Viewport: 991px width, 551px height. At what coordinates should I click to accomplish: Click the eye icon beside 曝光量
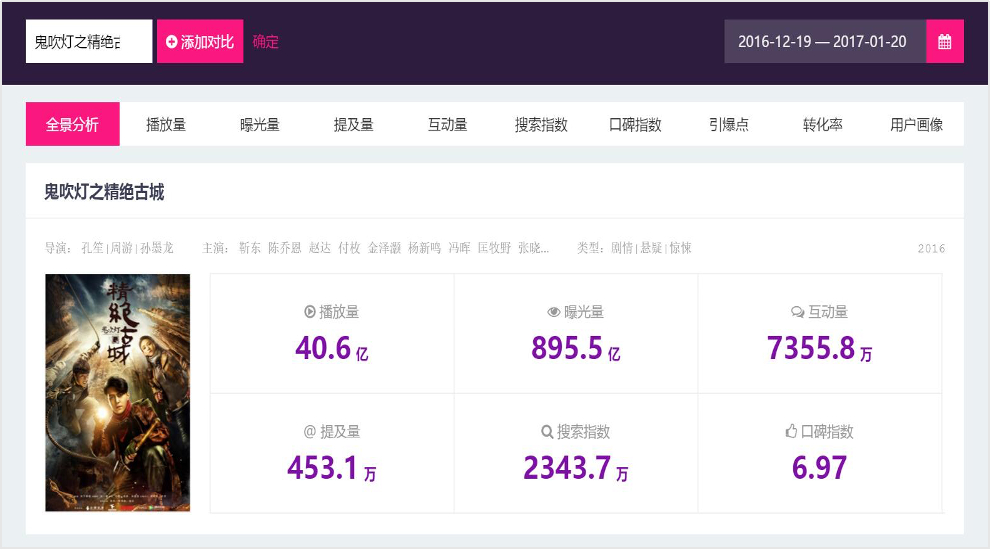(553, 312)
